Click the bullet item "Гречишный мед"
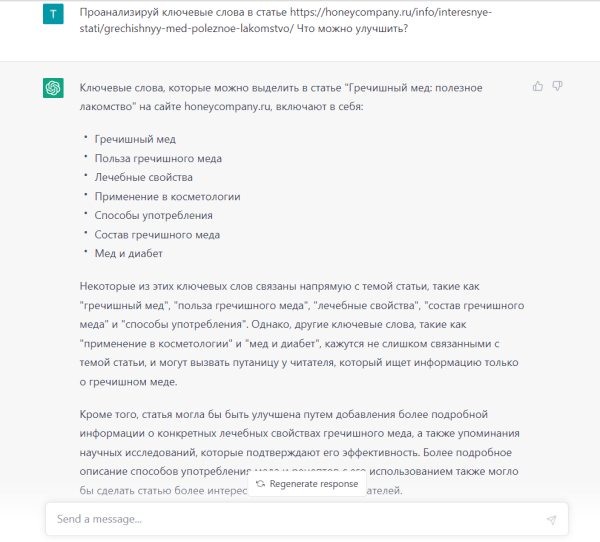 pyautogui.click(x=135, y=139)
